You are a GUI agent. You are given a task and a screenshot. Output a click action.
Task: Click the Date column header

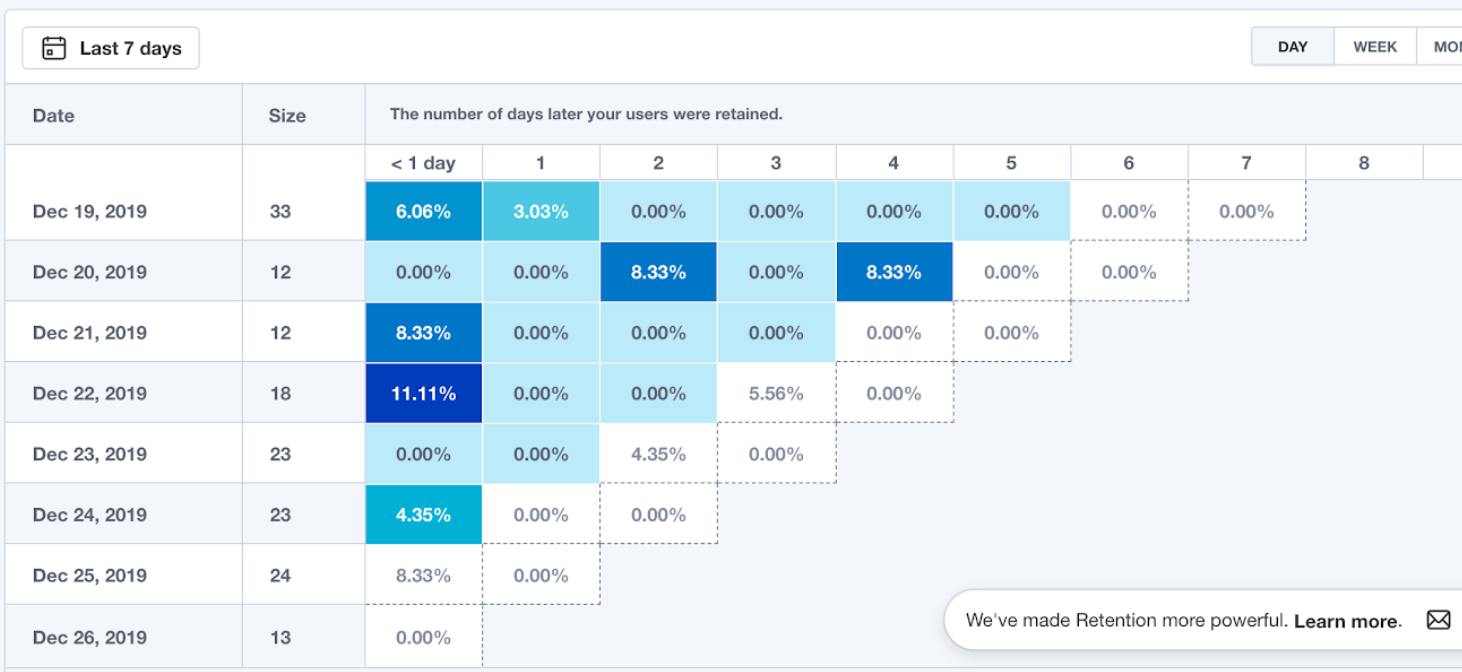point(54,115)
